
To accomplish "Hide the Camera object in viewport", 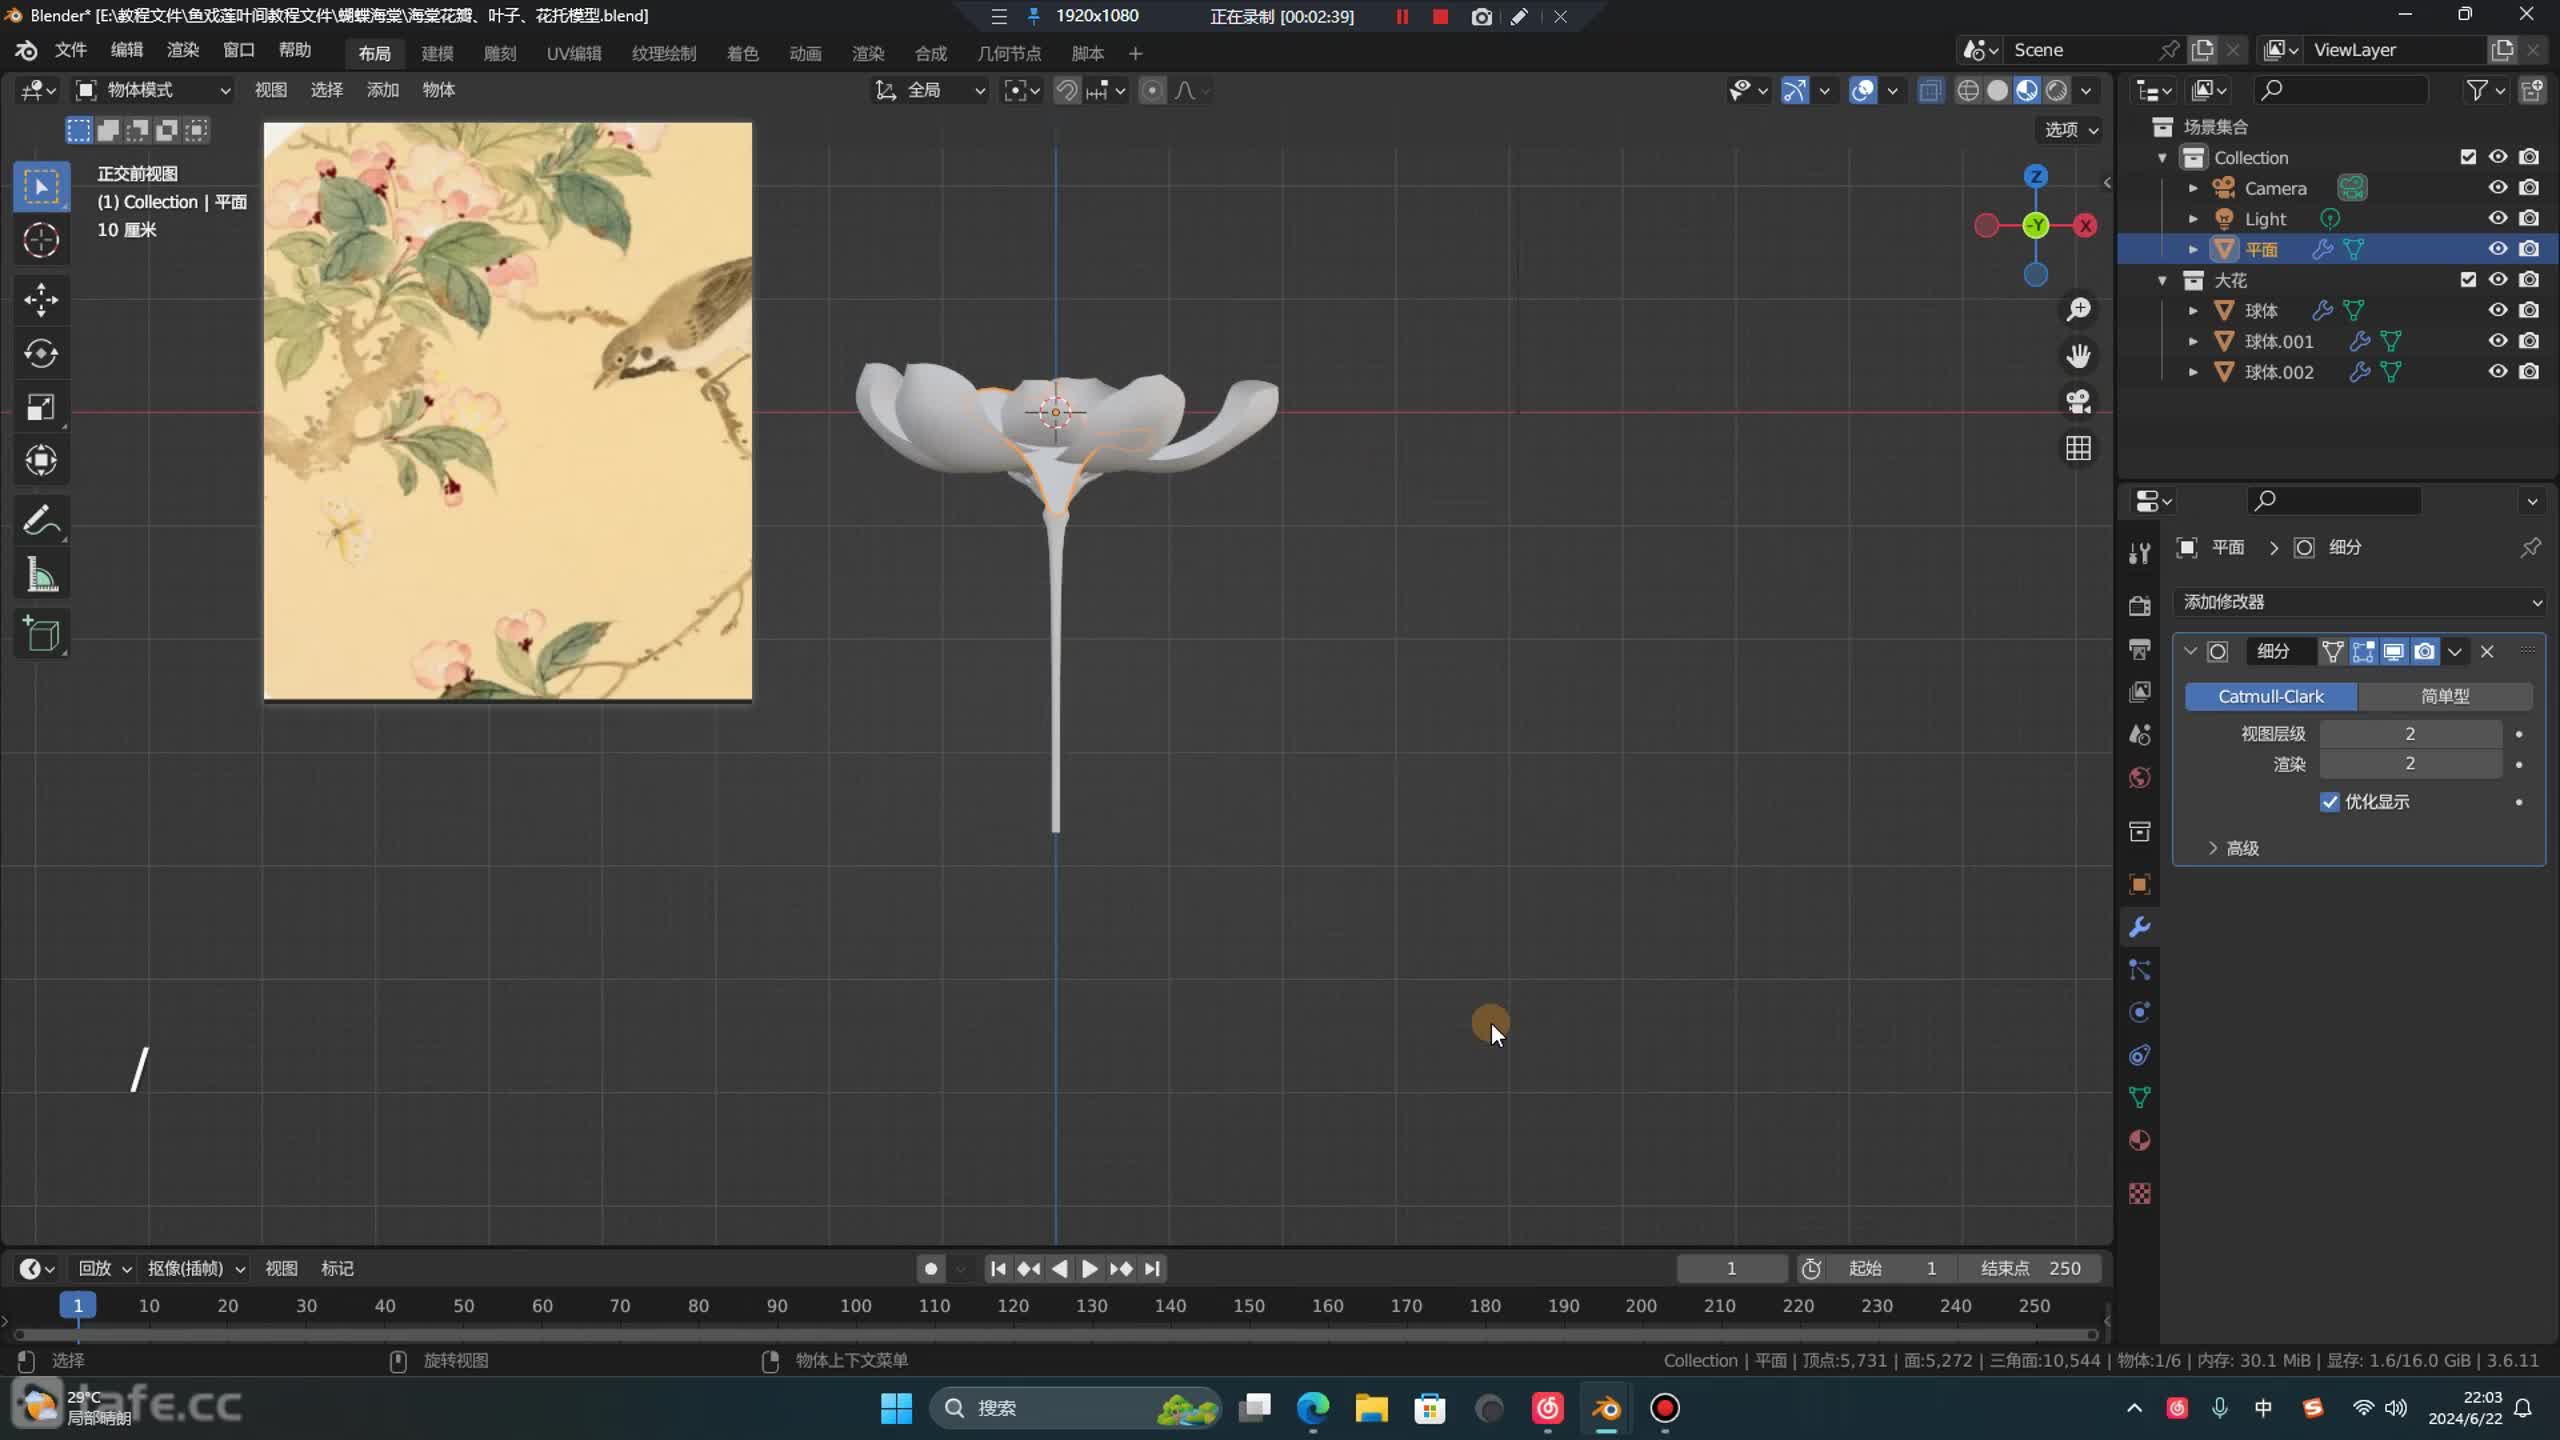I will click(x=2498, y=187).
